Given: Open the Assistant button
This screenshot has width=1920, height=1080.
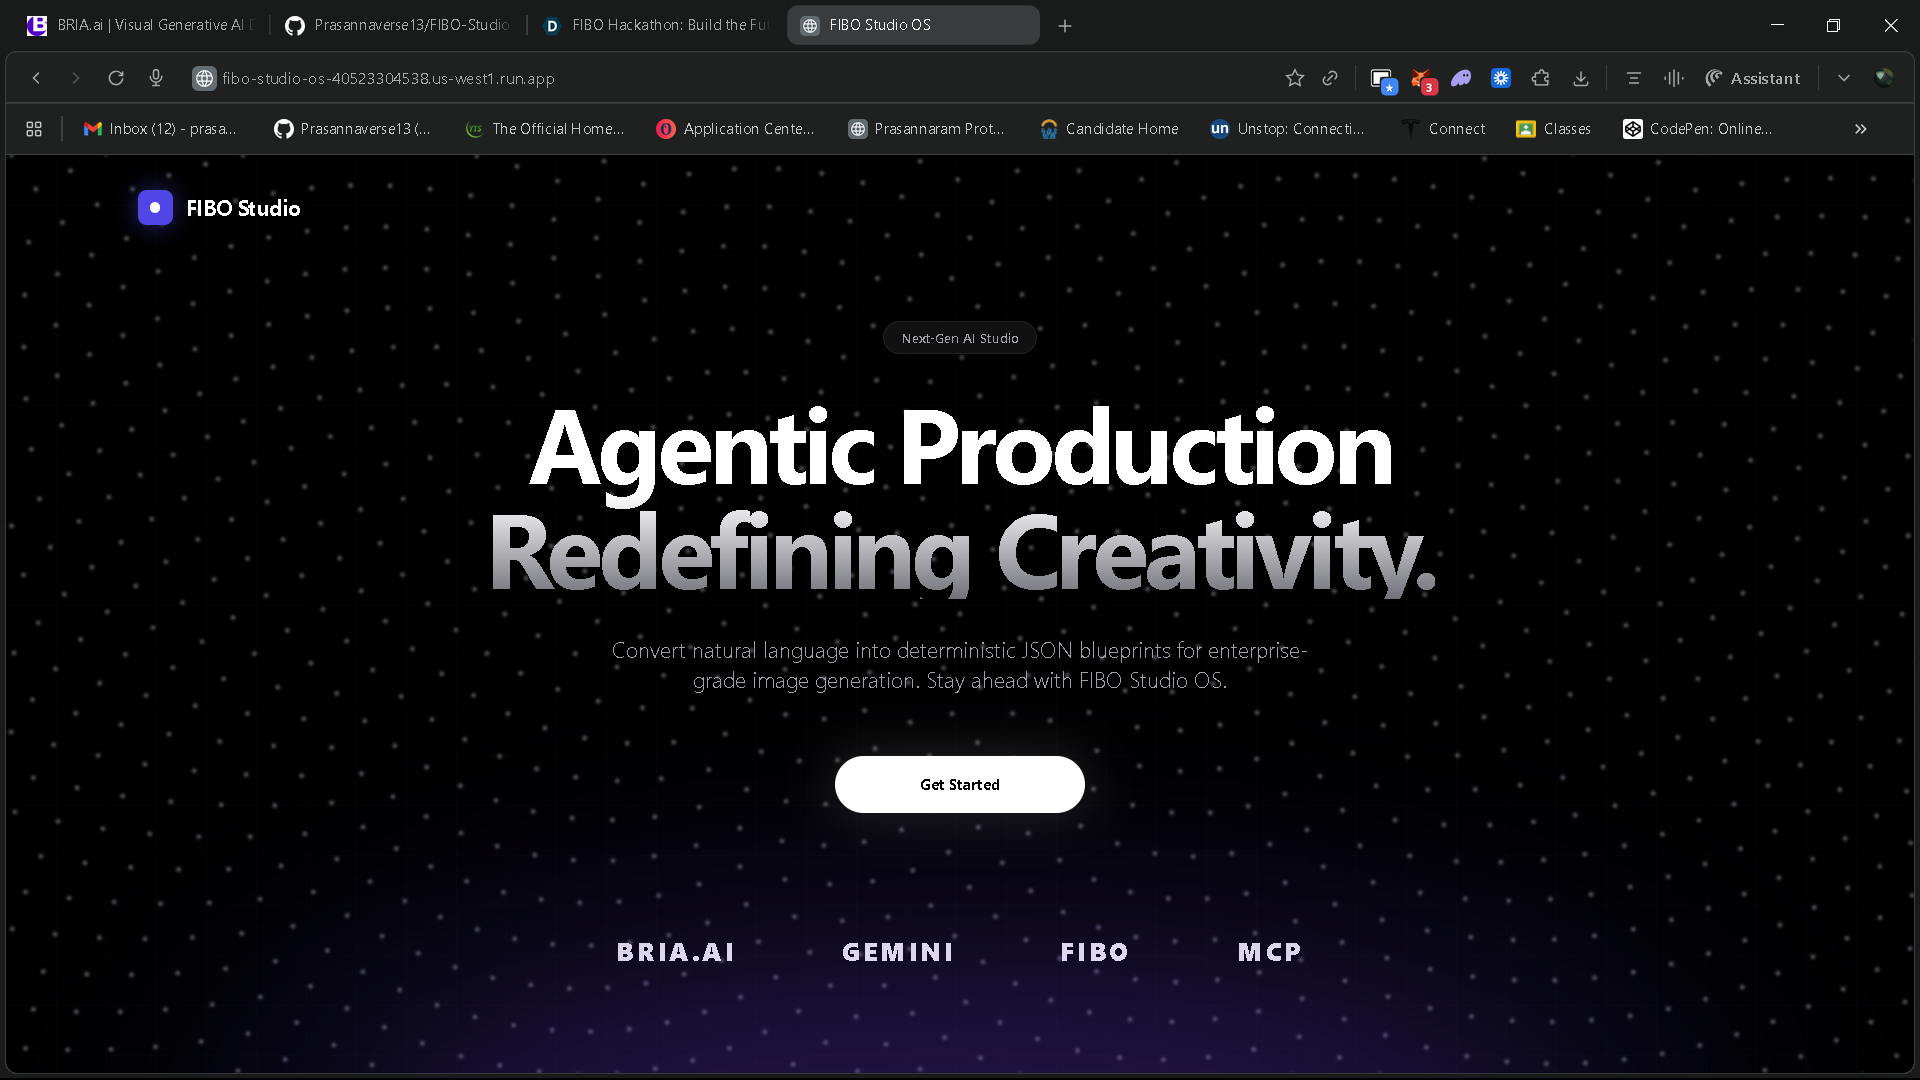Looking at the screenshot, I should [1752, 78].
